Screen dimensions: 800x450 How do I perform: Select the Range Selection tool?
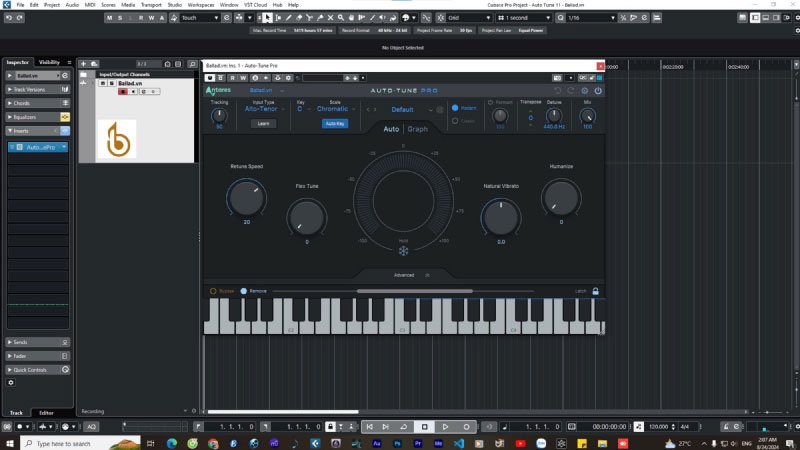coord(278,18)
